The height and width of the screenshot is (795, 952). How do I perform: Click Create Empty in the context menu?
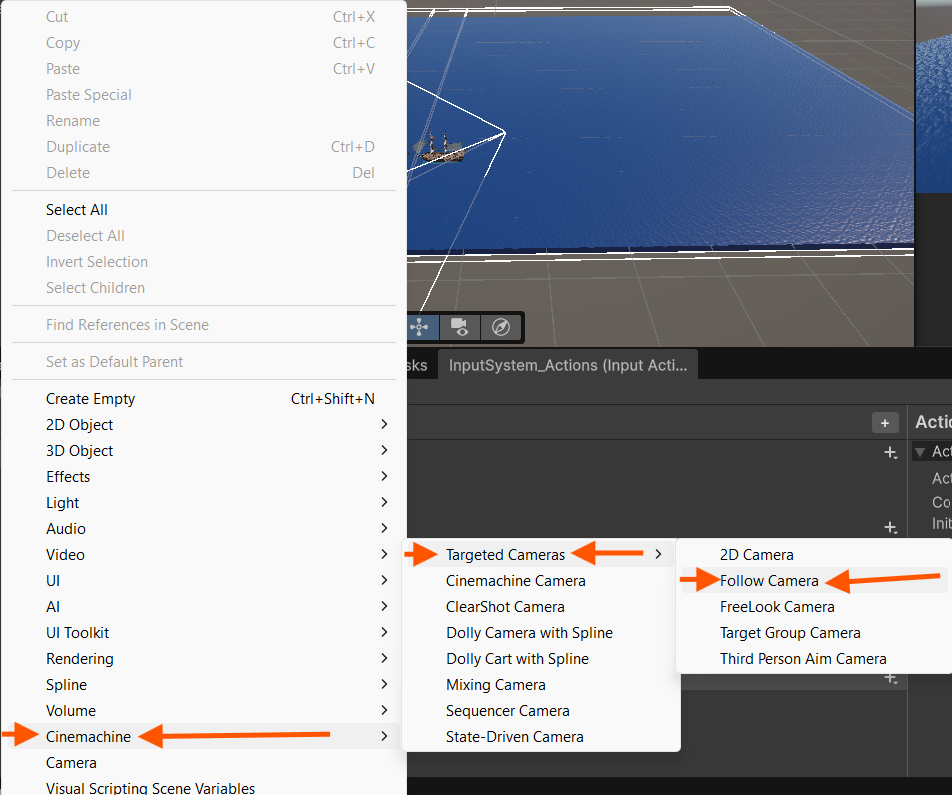[90, 399]
